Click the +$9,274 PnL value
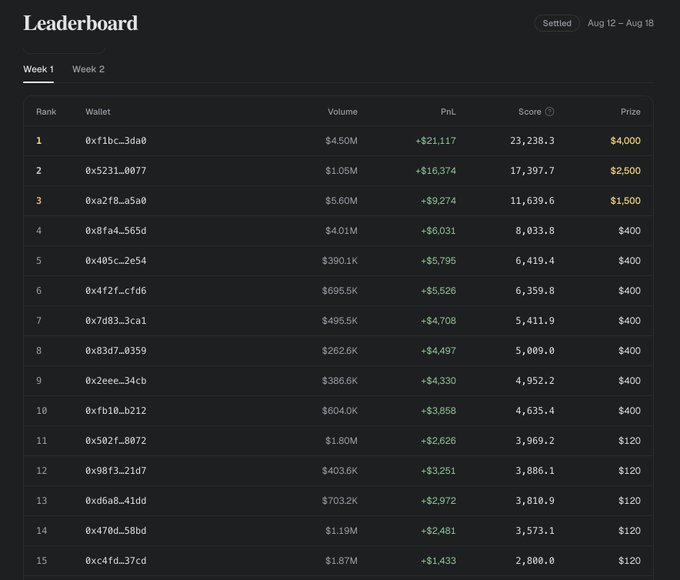This screenshot has height=580, width=680. tap(438, 200)
